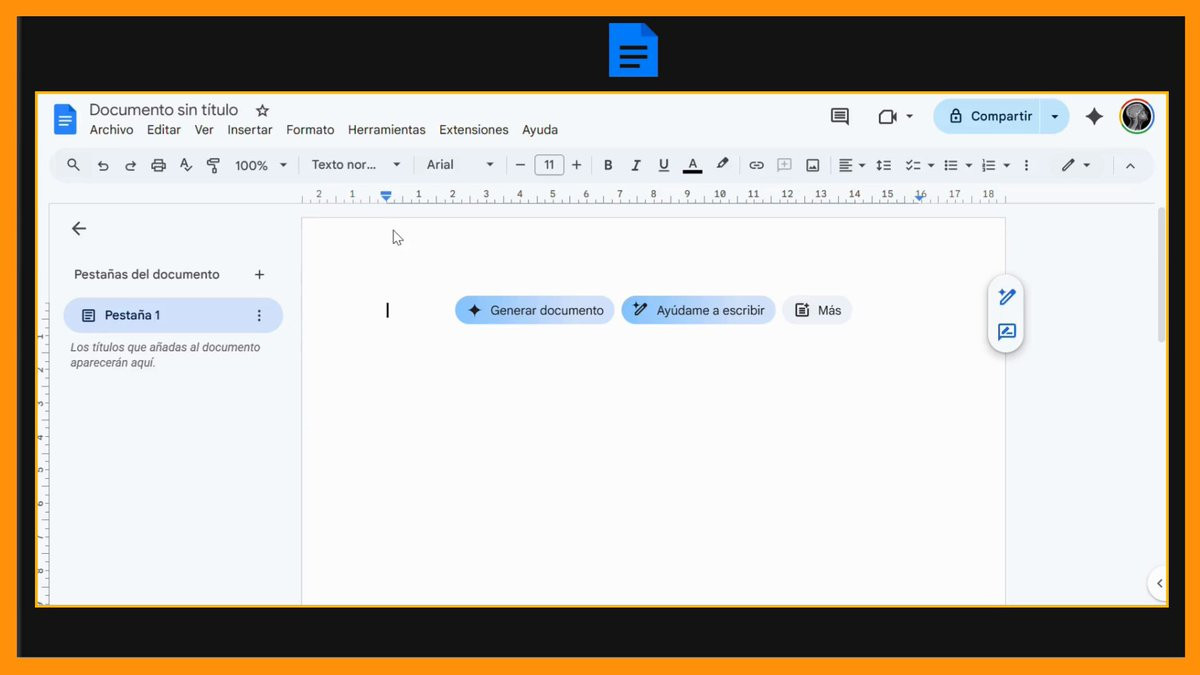Screen dimensions: 1200x675
Task: Click Ayúdame a escribir chip
Action: click(x=698, y=310)
